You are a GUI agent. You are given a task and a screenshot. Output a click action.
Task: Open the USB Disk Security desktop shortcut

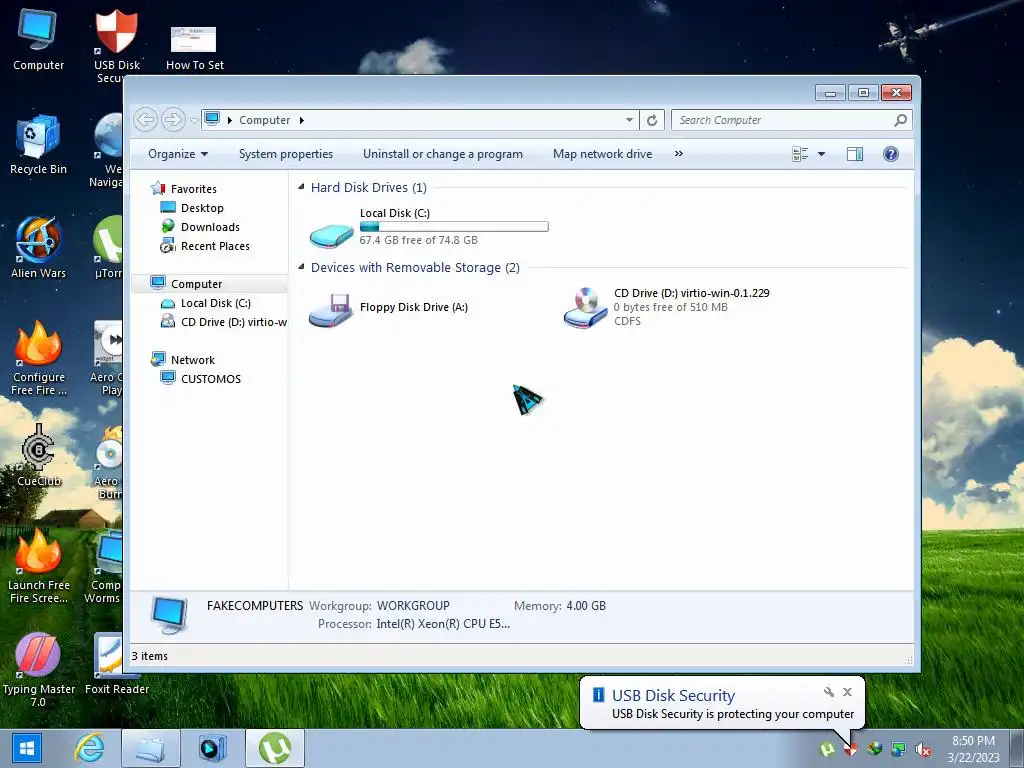coord(116,46)
